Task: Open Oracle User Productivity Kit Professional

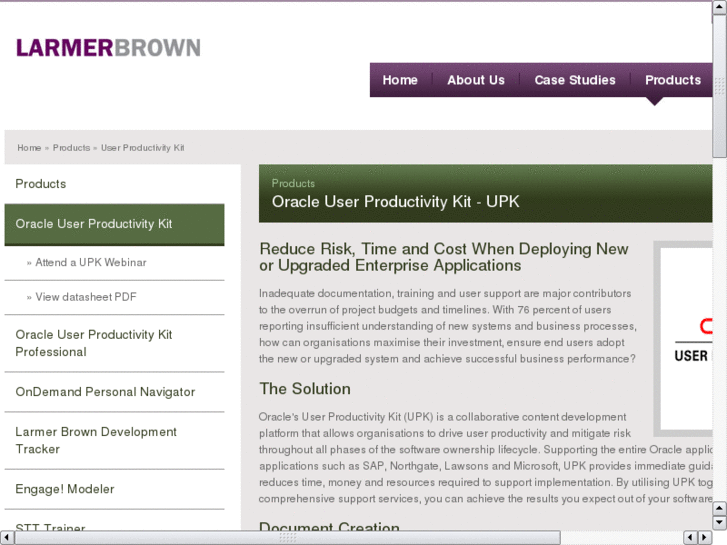Action: [x=94, y=343]
